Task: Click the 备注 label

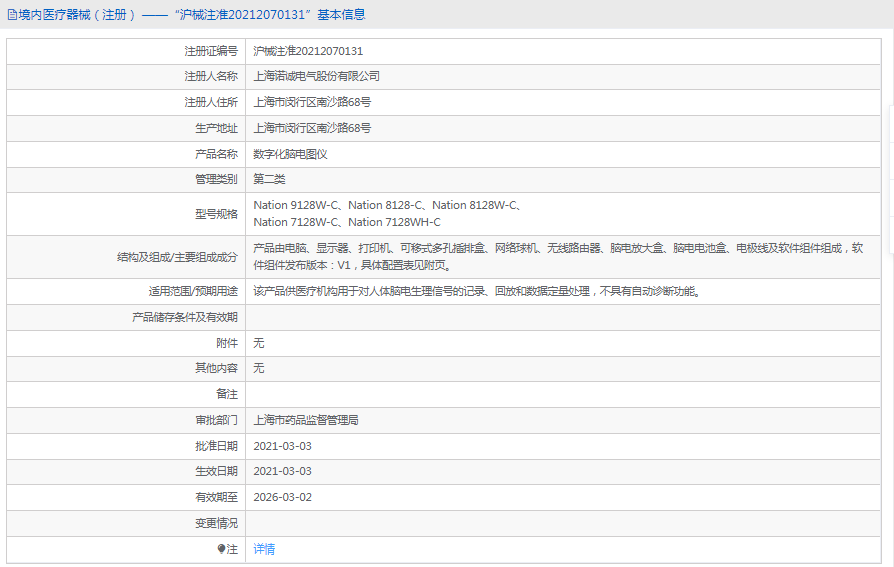Action: (227, 394)
